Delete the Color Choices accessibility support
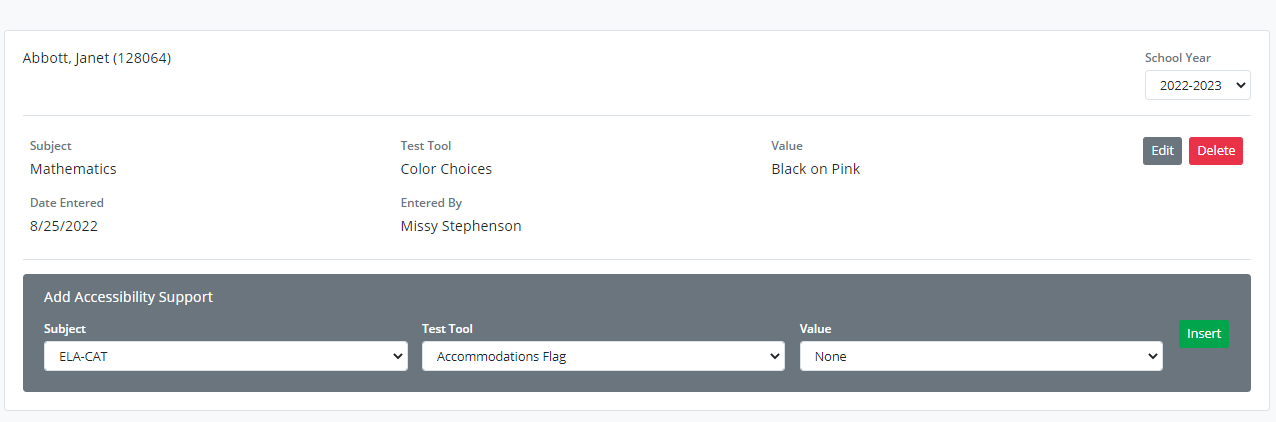The image size is (1276, 422). (1215, 151)
